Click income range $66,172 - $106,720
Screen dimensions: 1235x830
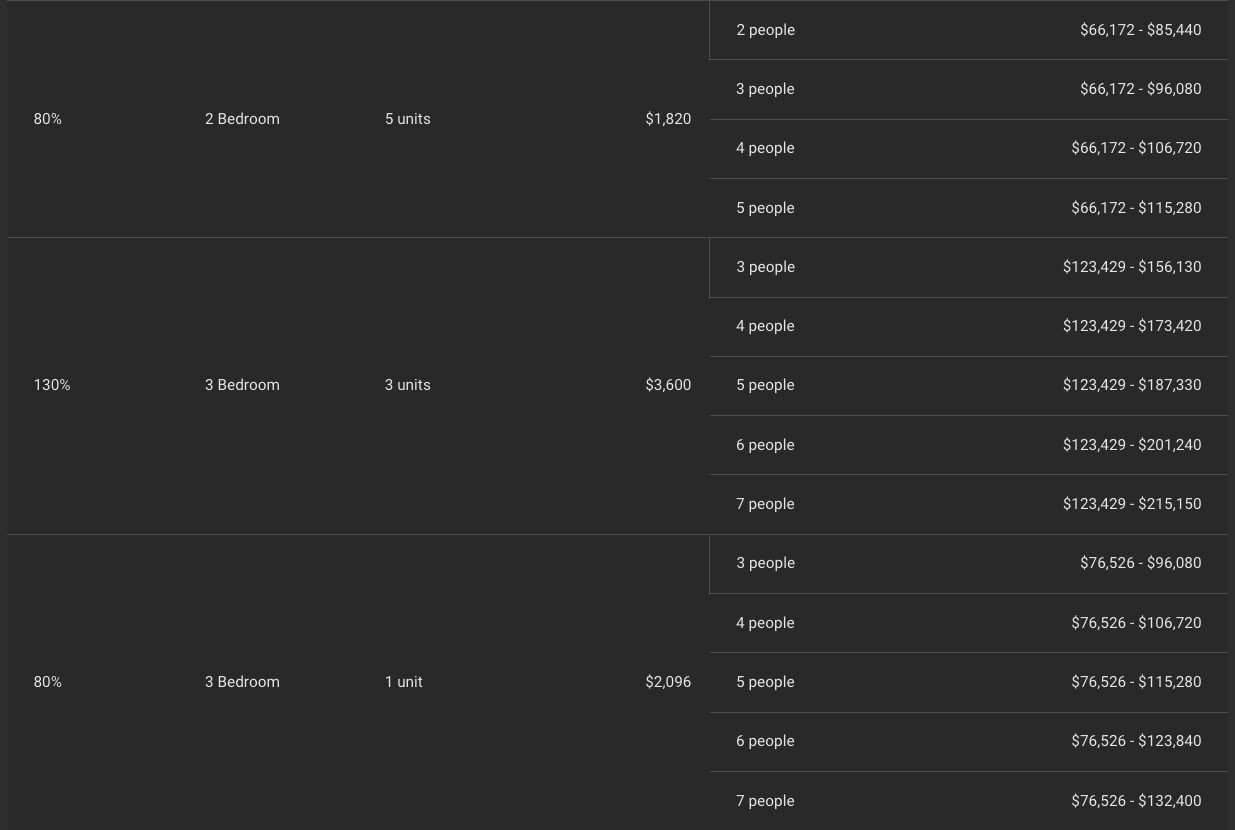tap(1136, 148)
